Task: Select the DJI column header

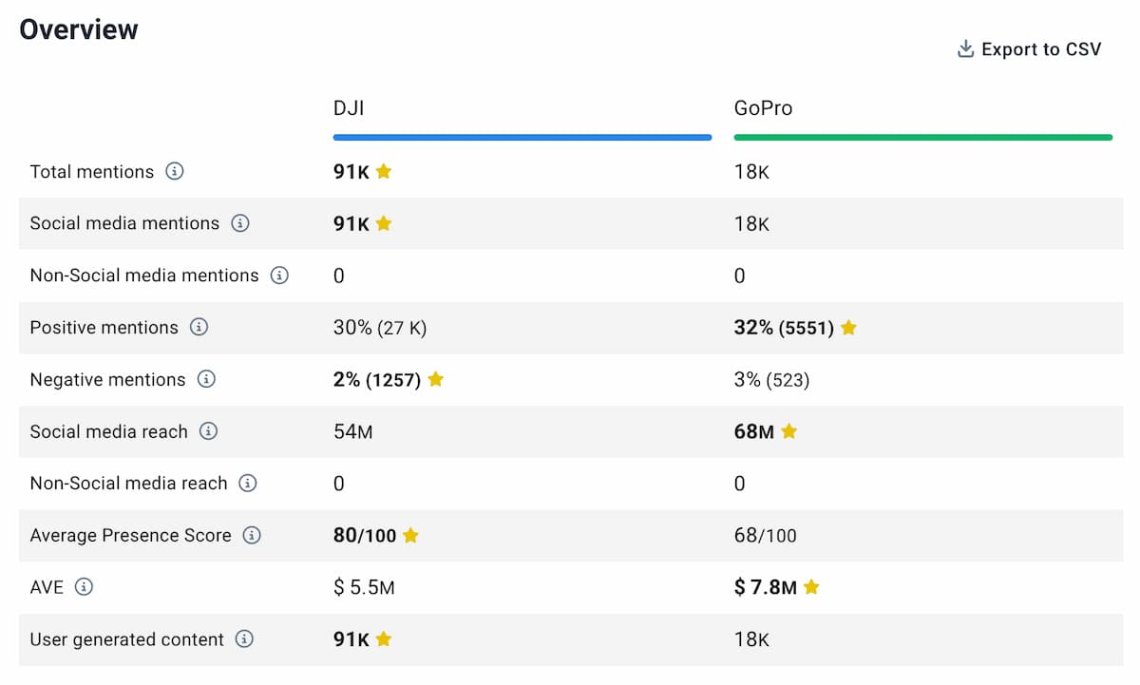Action: [348, 108]
